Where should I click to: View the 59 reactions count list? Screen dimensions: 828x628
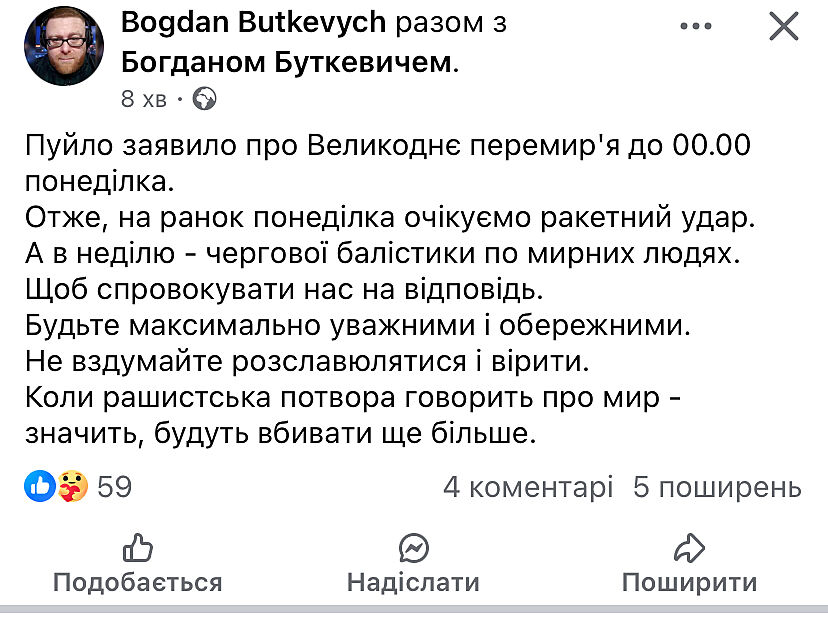[x=115, y=487]
